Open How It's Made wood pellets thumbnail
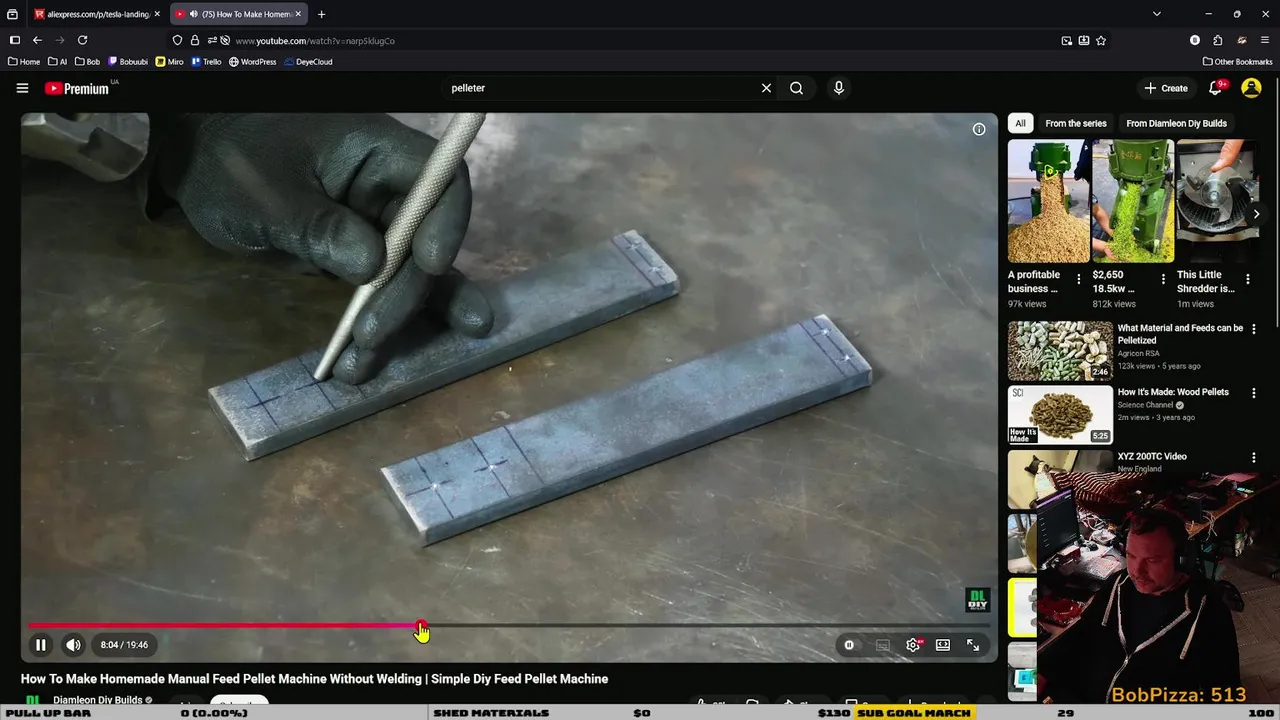 click(x=1060, y=414)
